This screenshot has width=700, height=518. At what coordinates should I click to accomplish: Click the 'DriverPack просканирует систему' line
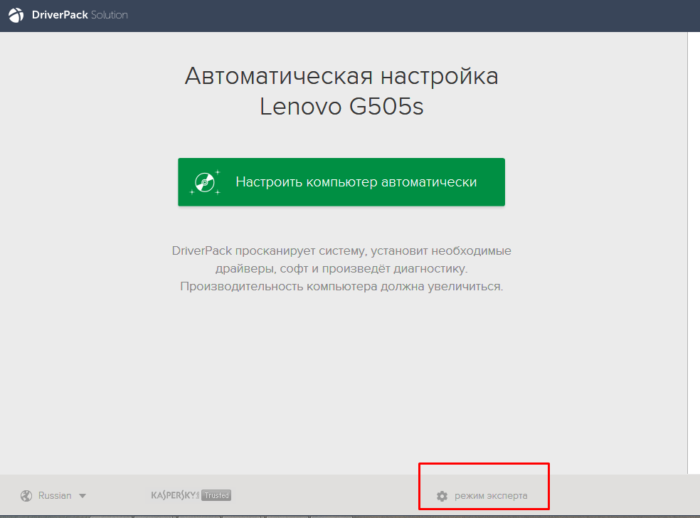pyautogui.click(x=342, y=251)
